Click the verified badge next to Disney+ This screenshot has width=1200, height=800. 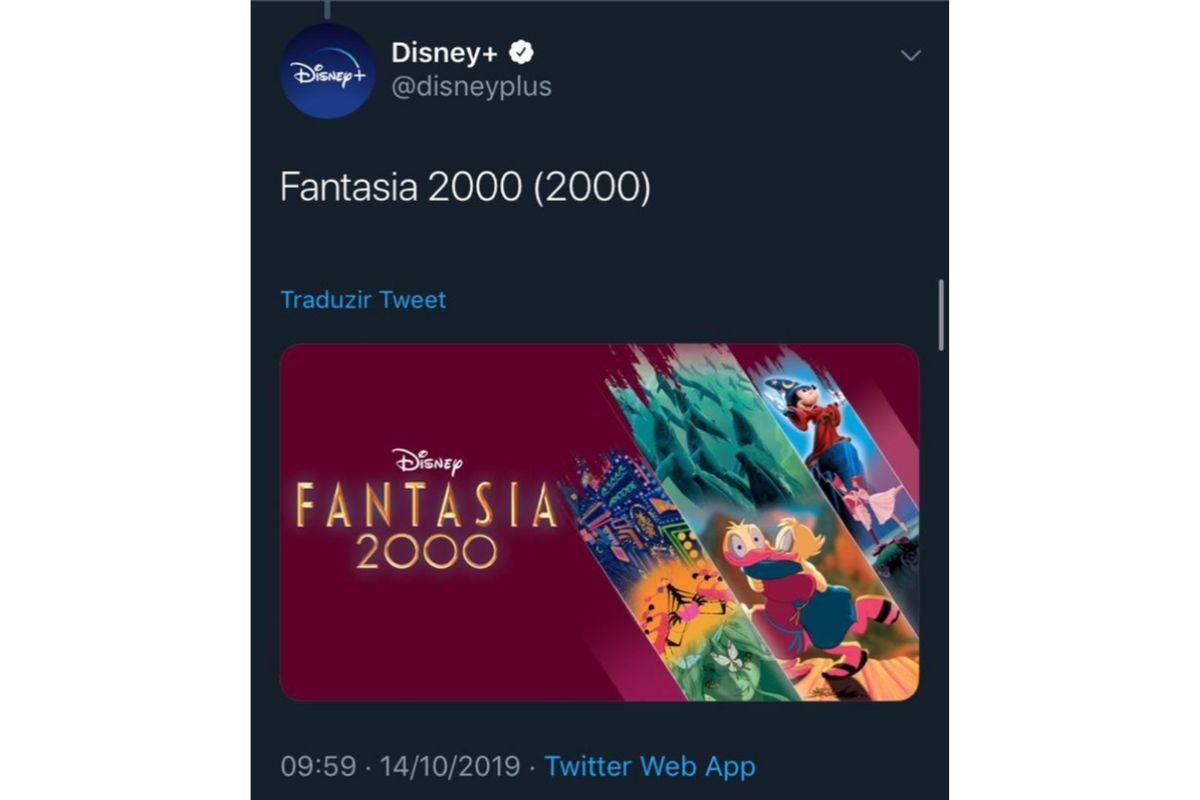[522, 53]
